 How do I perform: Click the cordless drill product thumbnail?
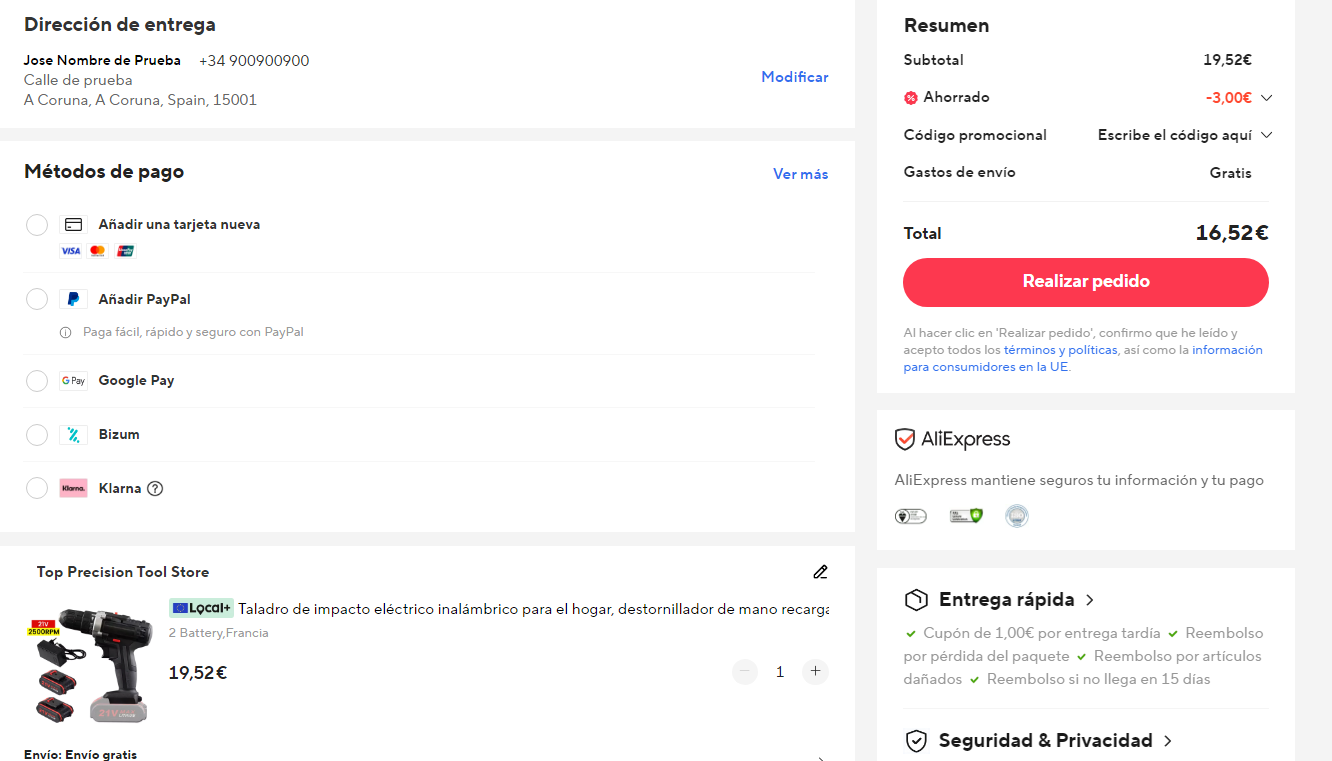[90, 665]
